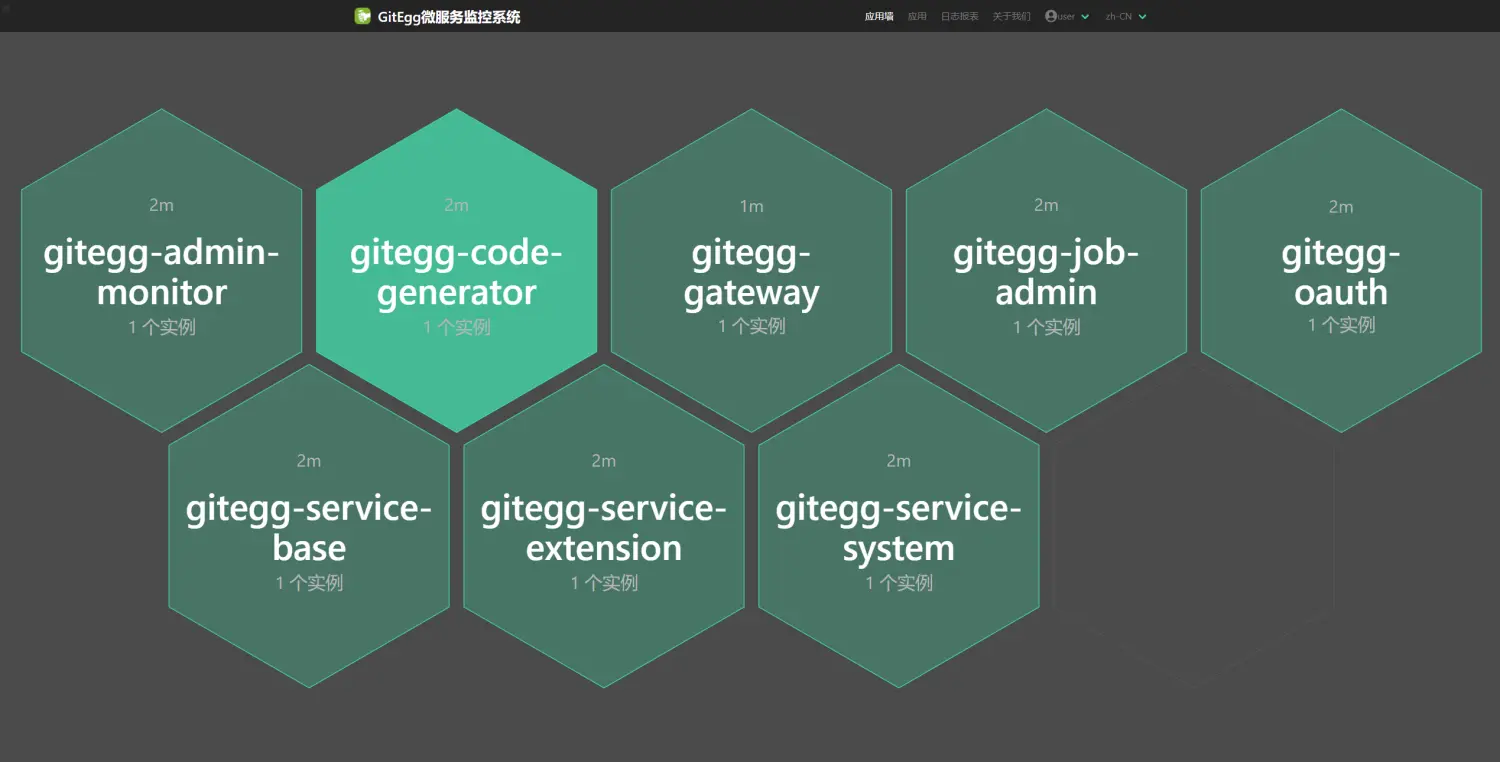
Task: Click the zh-CN language label
Action: (x=1118, y=17)
